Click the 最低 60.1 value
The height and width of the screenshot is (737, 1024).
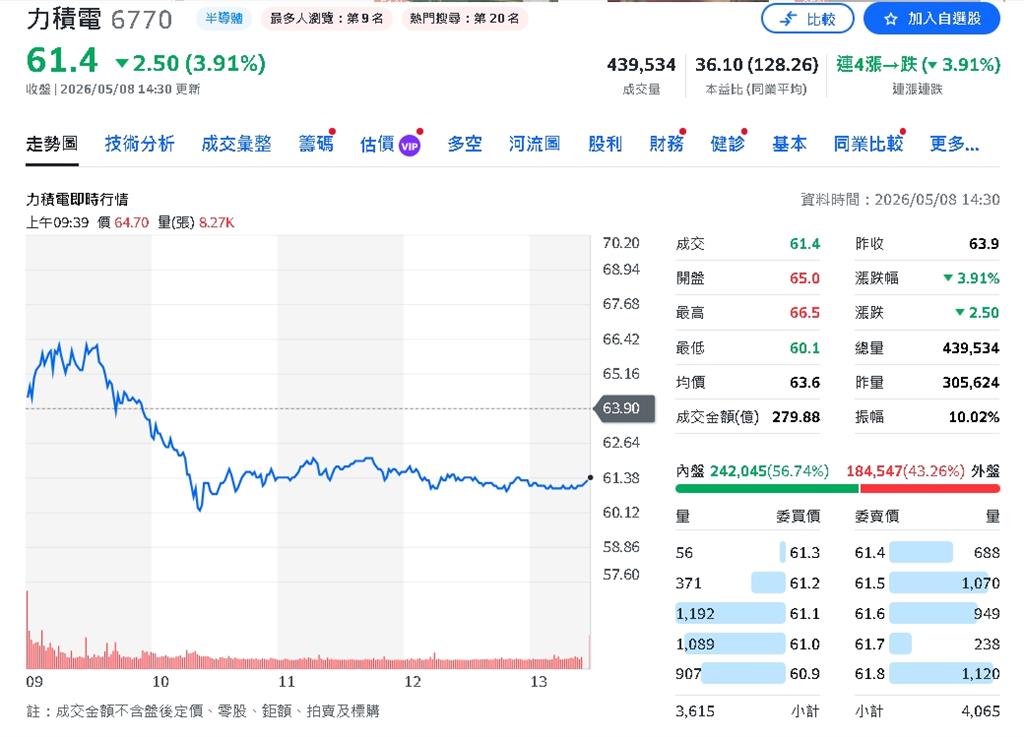[805, 348]
